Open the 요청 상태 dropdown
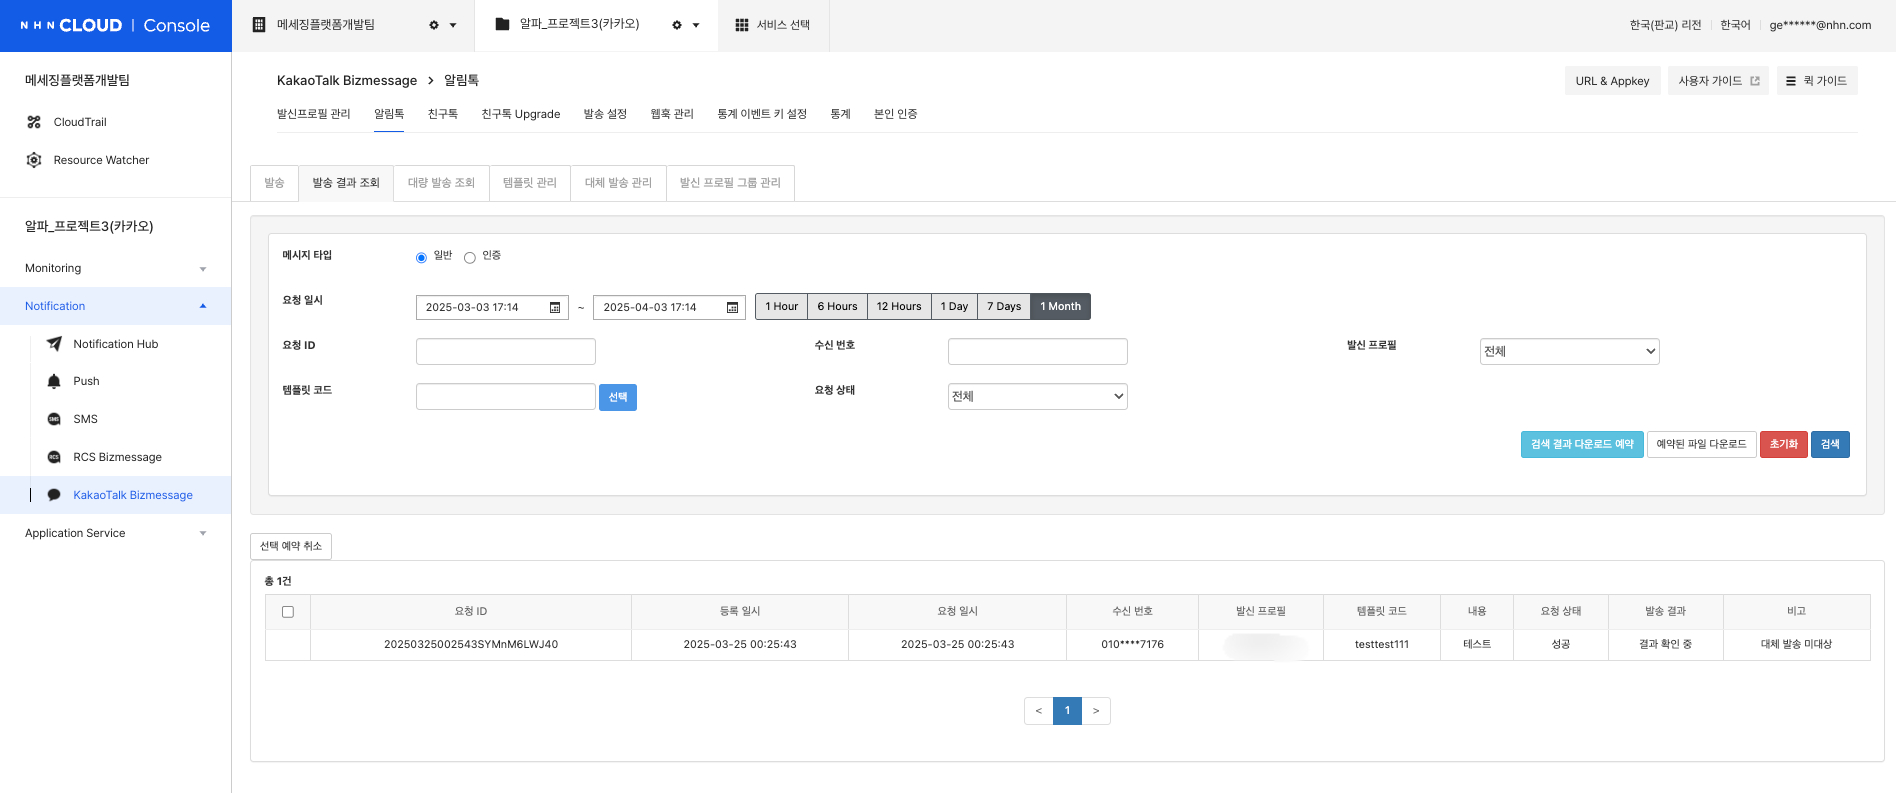 [1037, 396]
